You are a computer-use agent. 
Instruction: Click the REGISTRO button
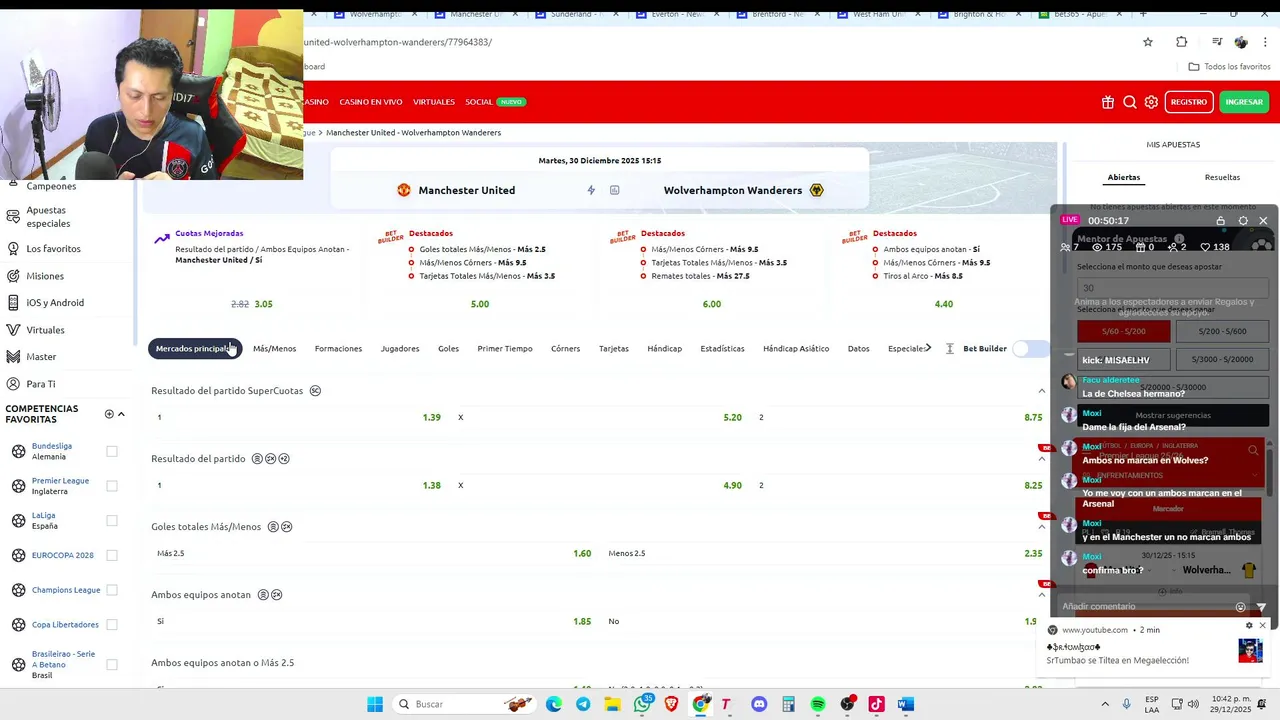tap(1189, 102)
